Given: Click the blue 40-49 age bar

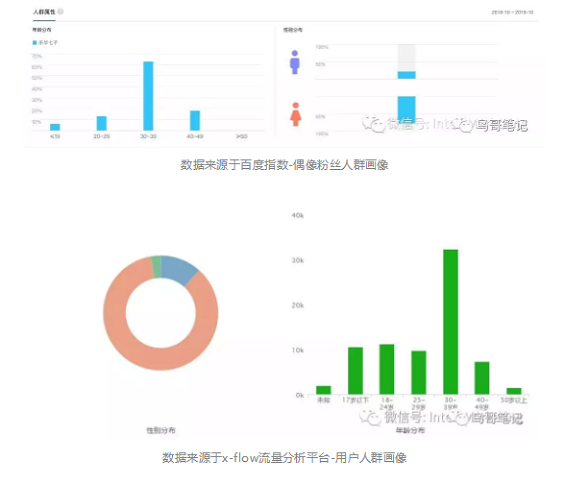Looking at the screenshot, I should [x=195, y=120].
